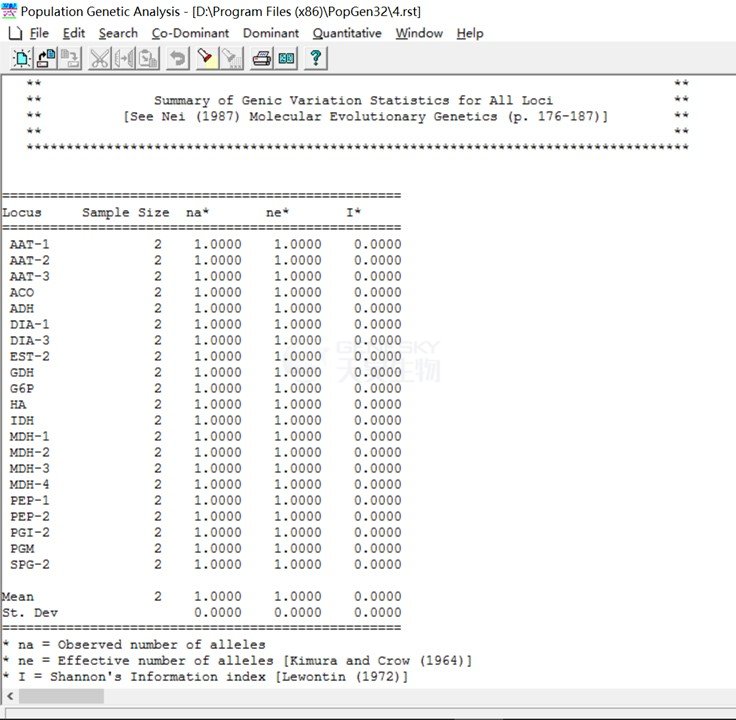This screenshot has height=720, width=736.
Task: Click the Paste clipboard toolbar icon
Action: [148, 59]
